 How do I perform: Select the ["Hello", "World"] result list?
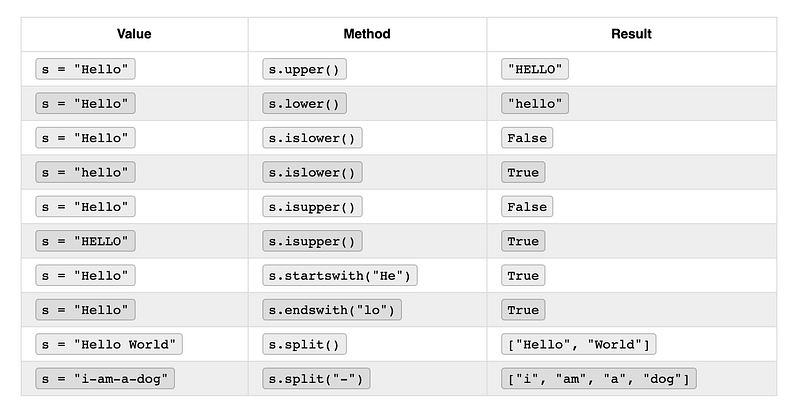(579, 344)
